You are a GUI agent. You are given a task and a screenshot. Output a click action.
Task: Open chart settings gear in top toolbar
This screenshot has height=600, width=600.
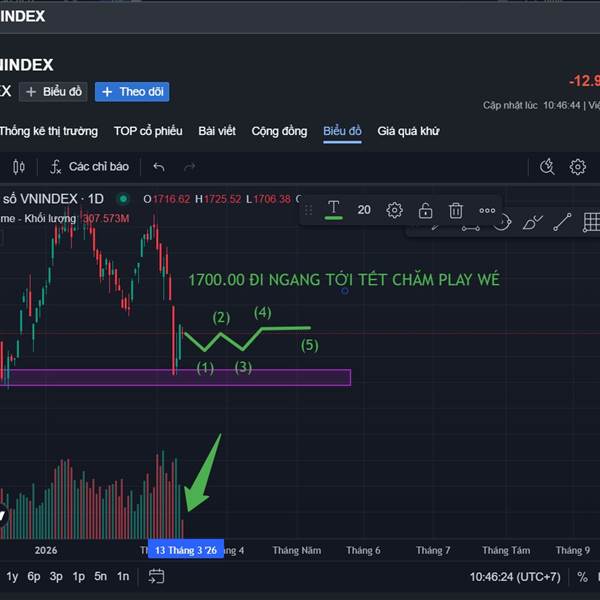[x=577, y=167]
